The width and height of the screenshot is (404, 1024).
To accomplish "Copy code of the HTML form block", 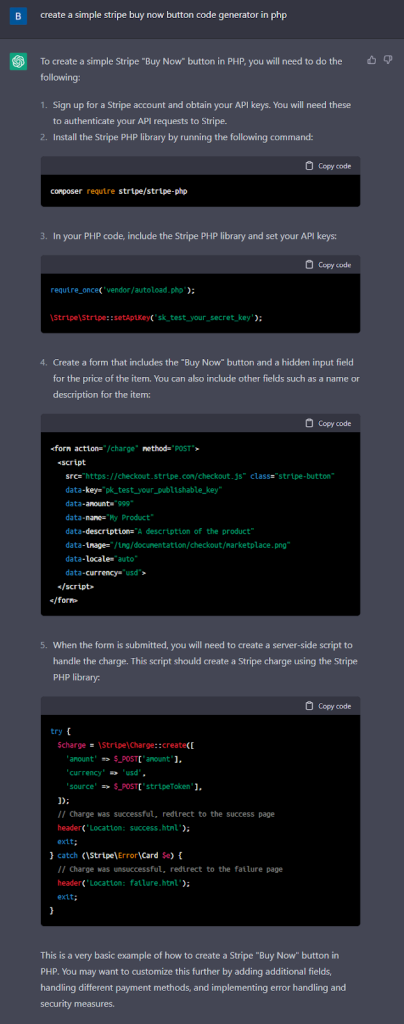I will (328, 423).
